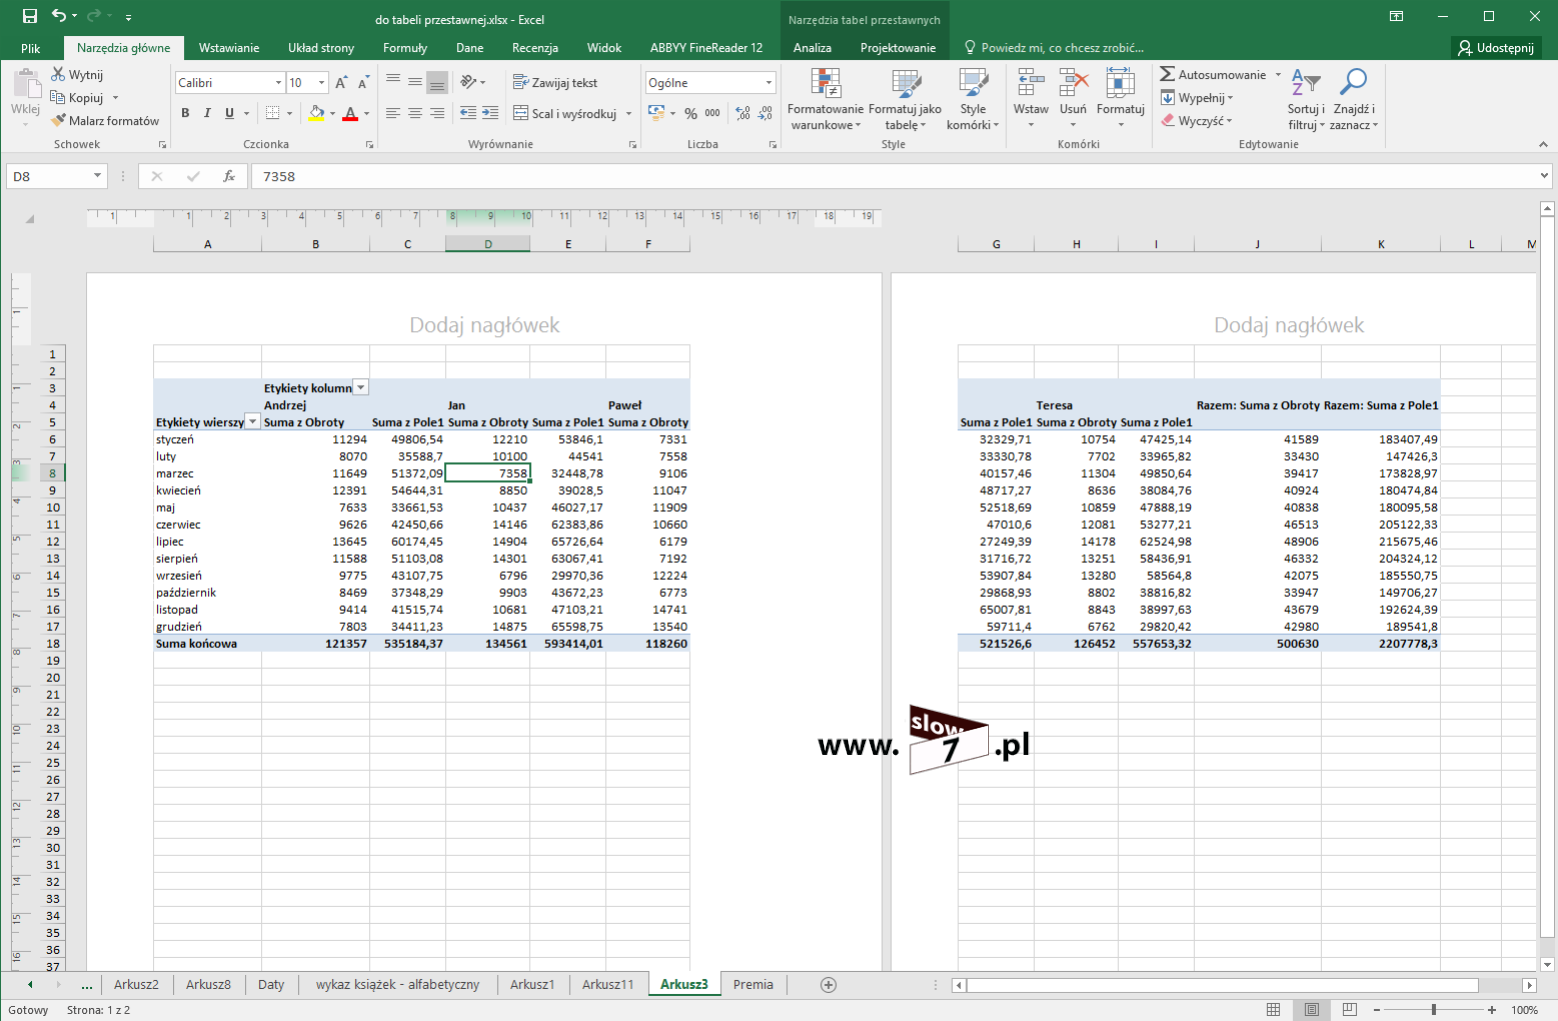Add a new sheet with plus button
Image resolution: width=1558 pixels, height=1021 pixels.
(x=828, y=985)
